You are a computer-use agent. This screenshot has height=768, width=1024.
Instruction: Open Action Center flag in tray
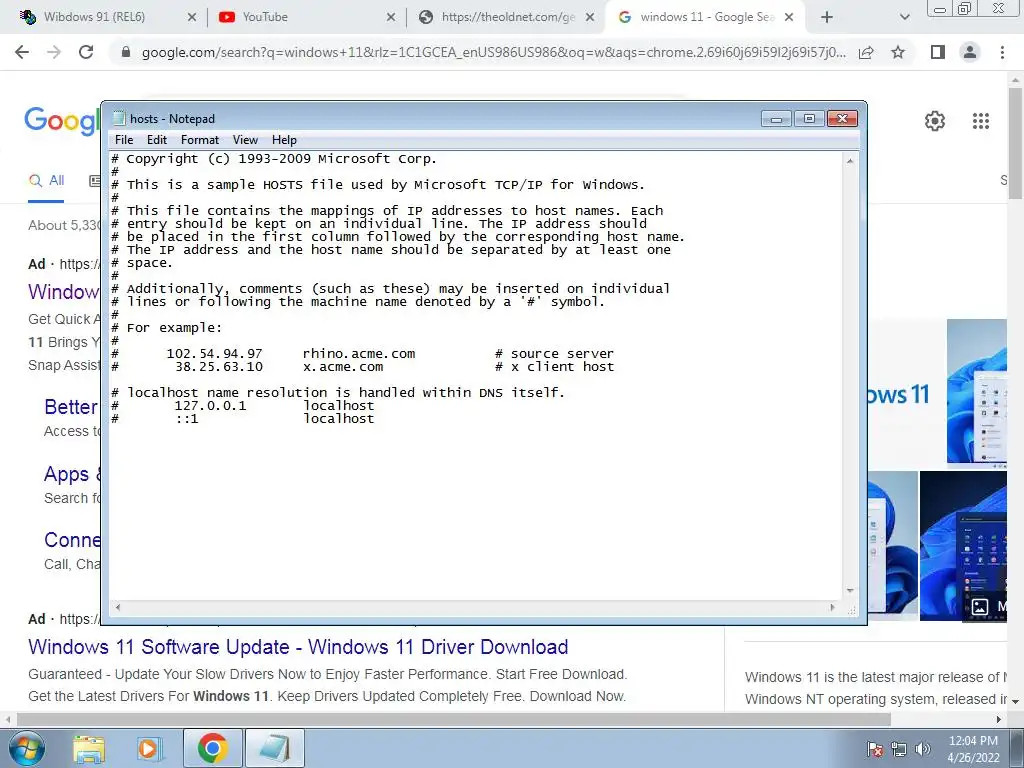pyautogui.click(x=874, y=749)
